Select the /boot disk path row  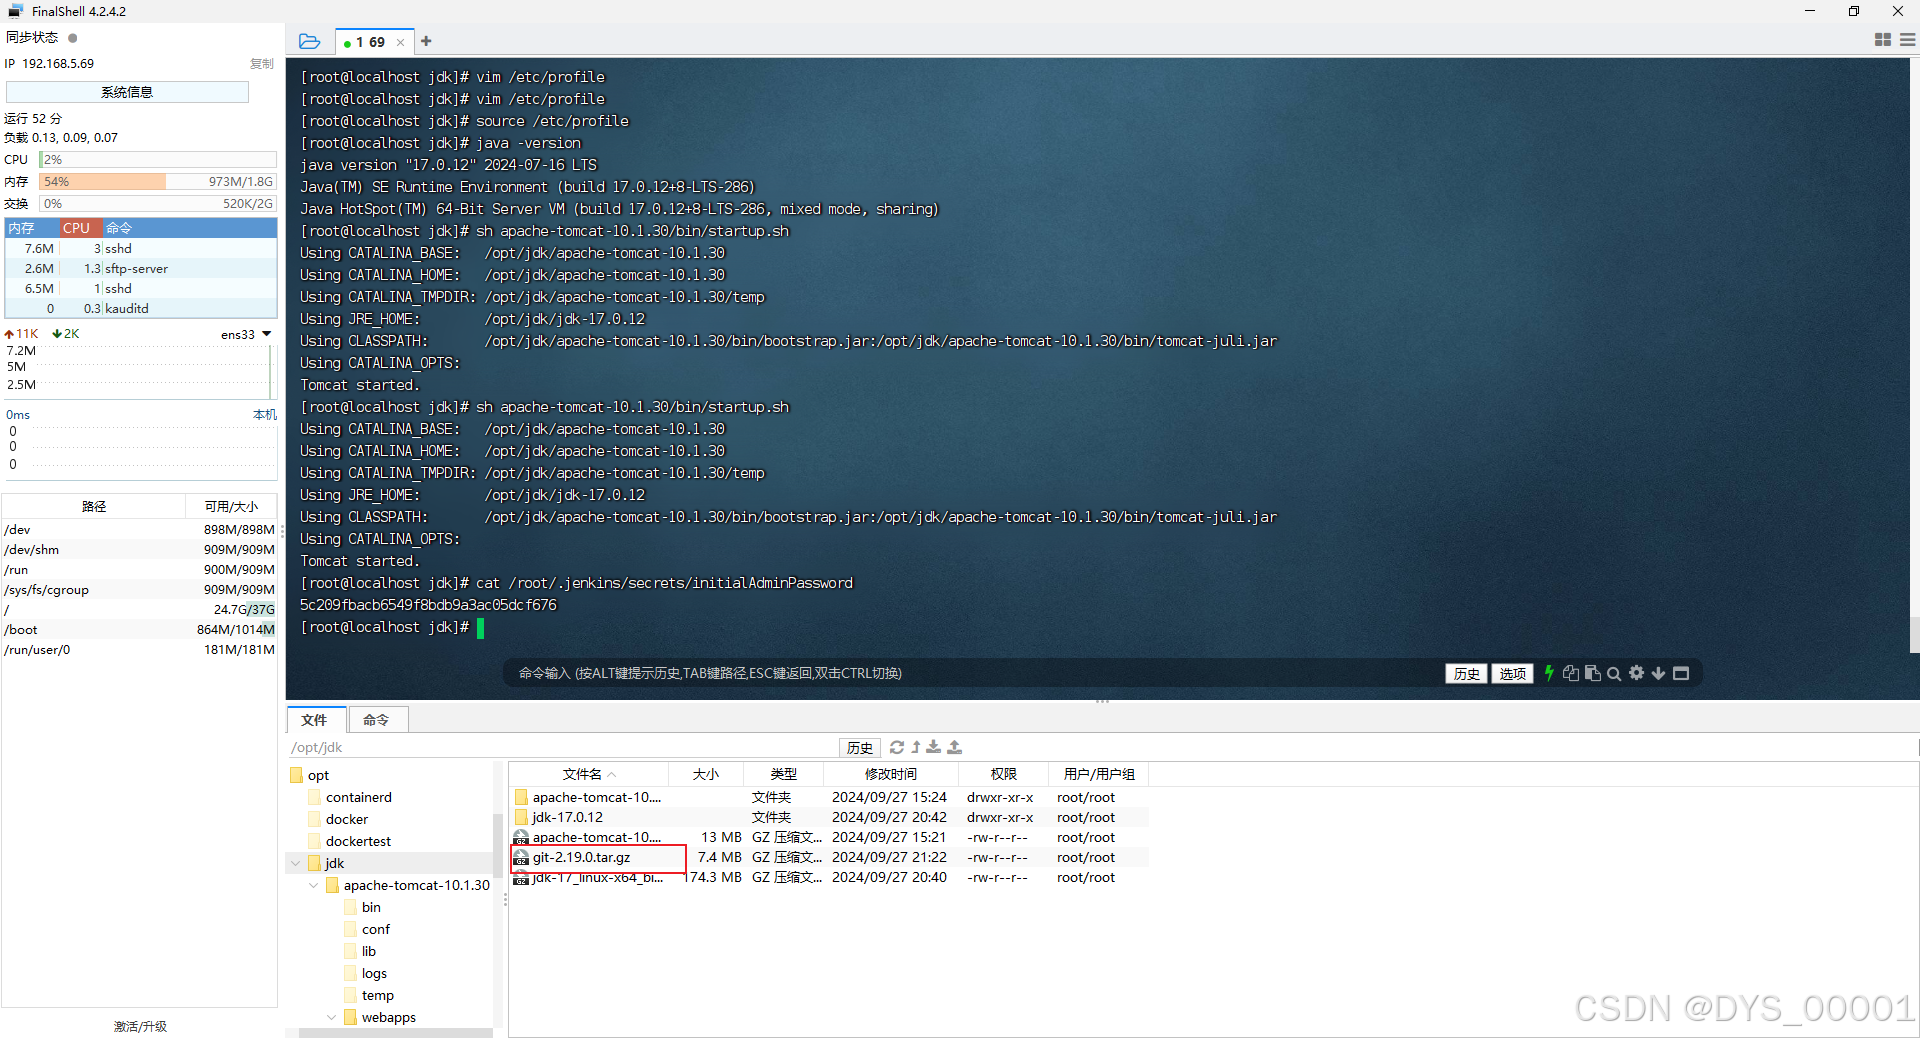(x=140, y=629)
